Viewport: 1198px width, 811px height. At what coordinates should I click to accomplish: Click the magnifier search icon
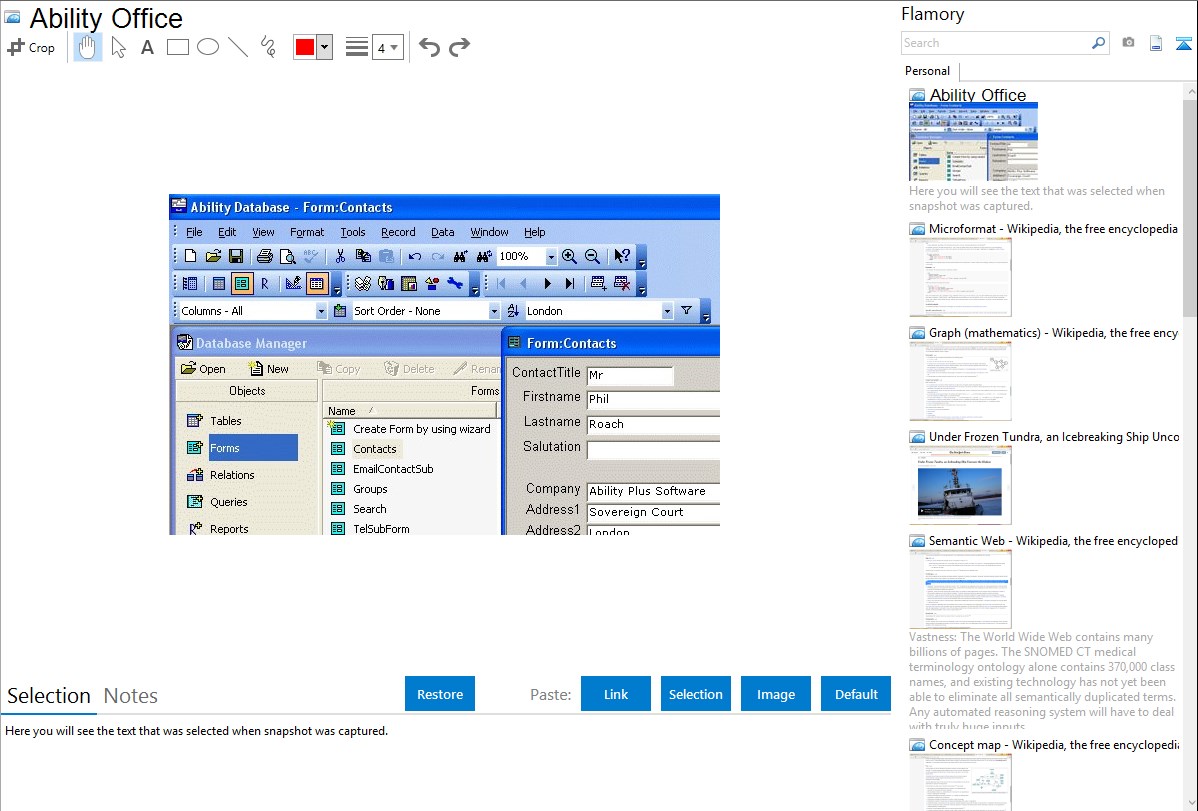(1098, 43)
